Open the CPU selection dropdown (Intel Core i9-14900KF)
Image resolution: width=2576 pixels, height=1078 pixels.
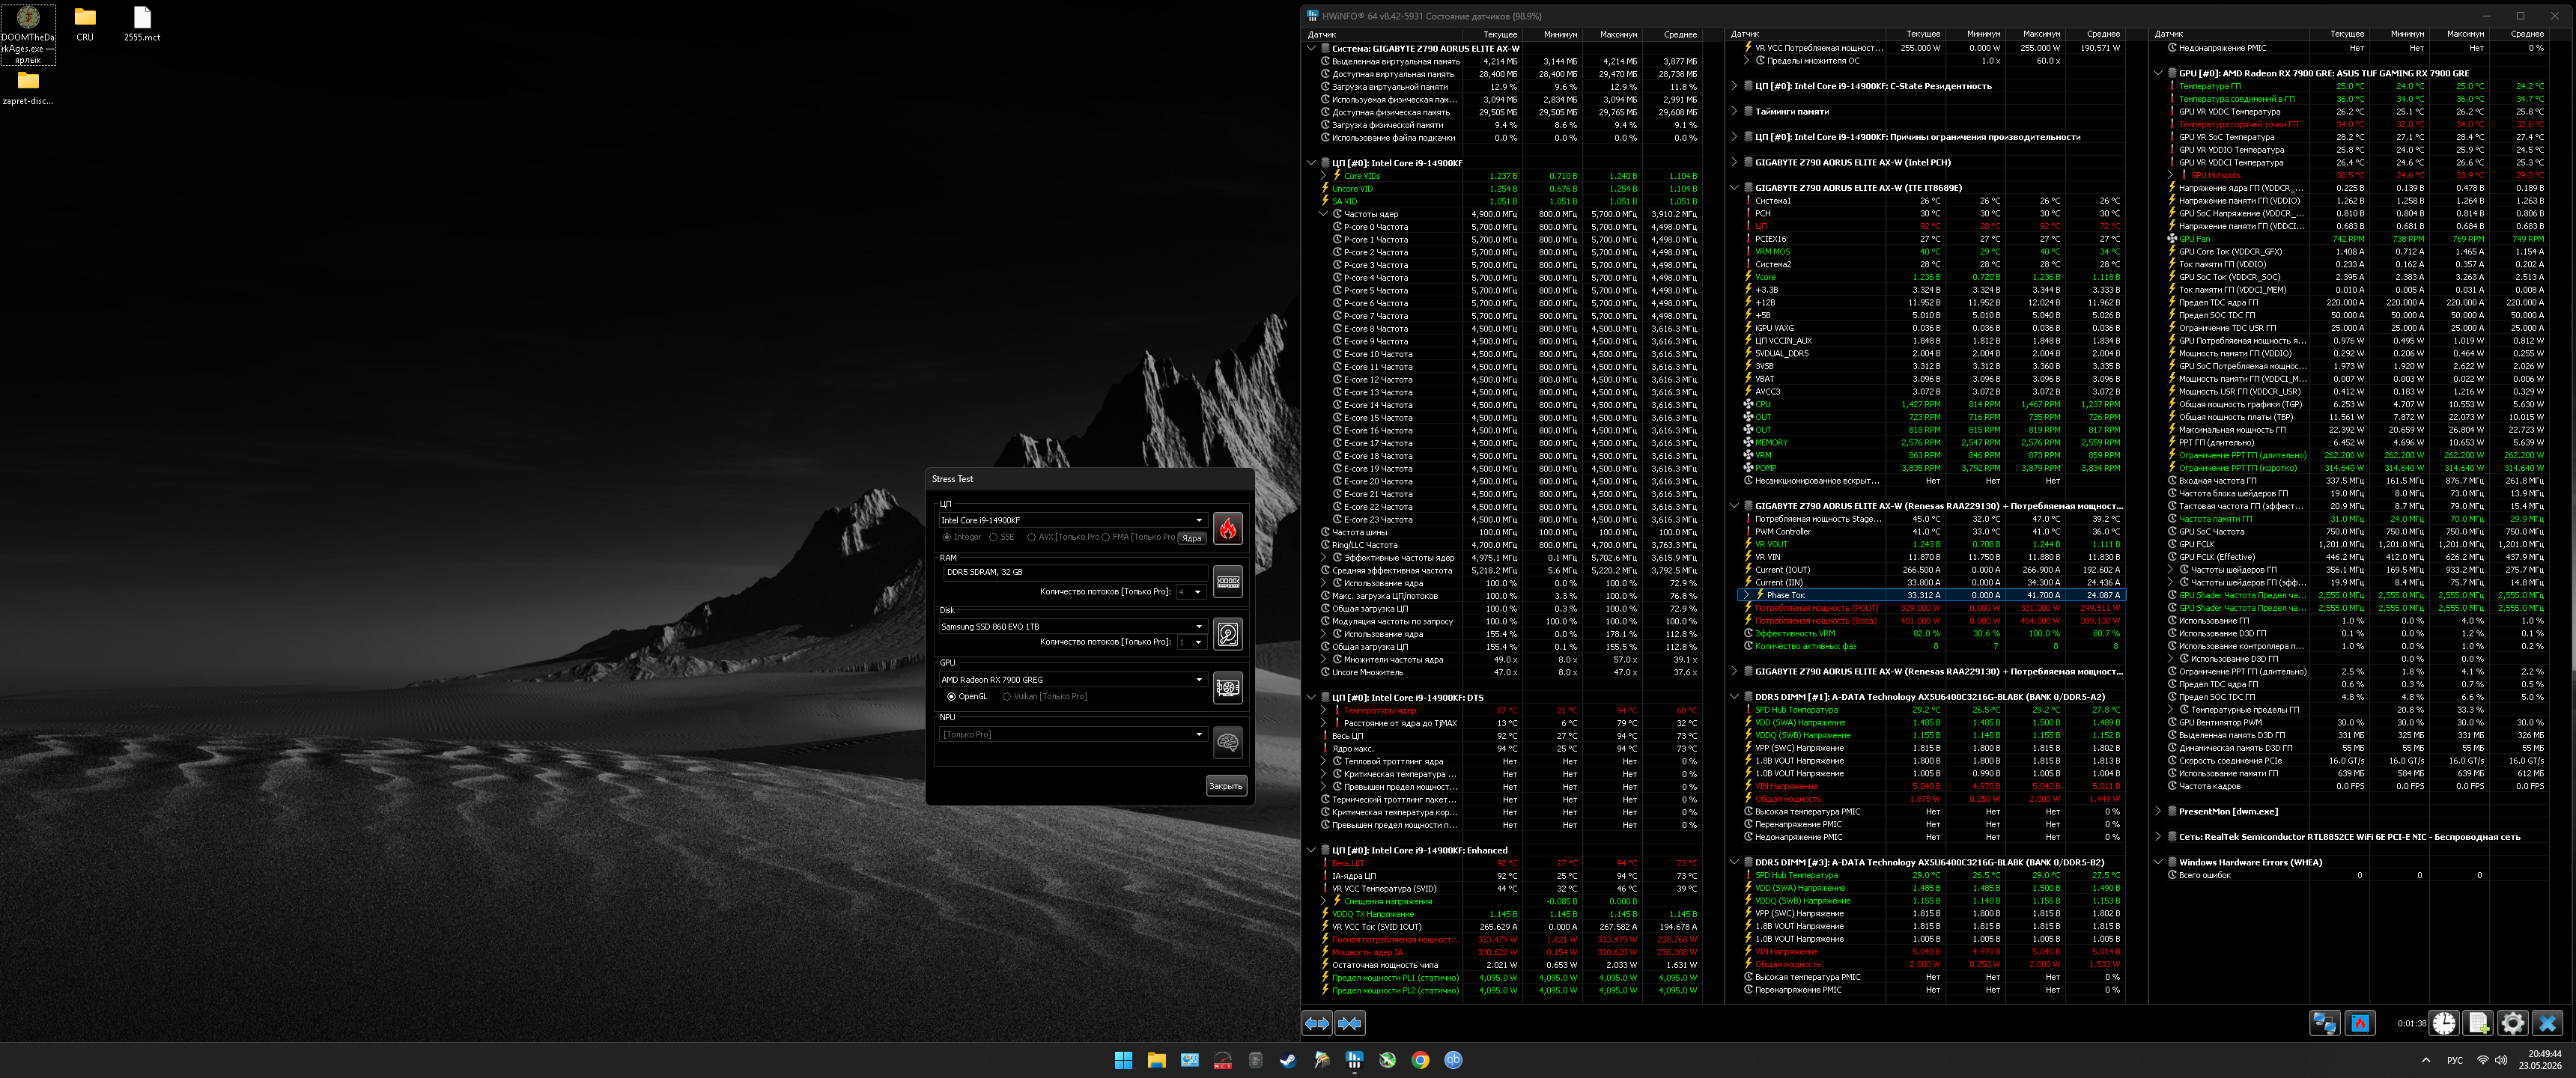(x=1072, y=520)
